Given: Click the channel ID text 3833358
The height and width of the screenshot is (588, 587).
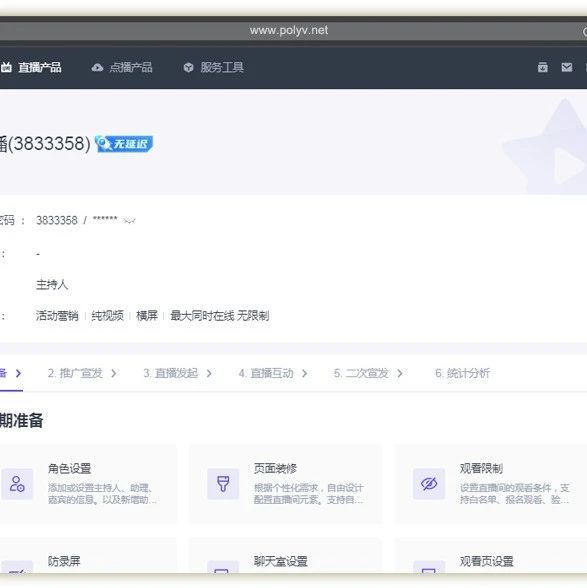Looking at the screenshot, I should (x=57, y=220).
